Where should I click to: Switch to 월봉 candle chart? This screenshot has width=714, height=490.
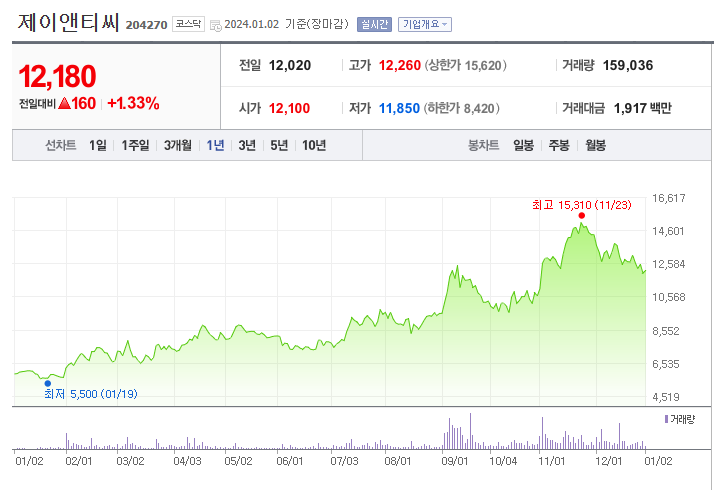click(x=595, y=145)
